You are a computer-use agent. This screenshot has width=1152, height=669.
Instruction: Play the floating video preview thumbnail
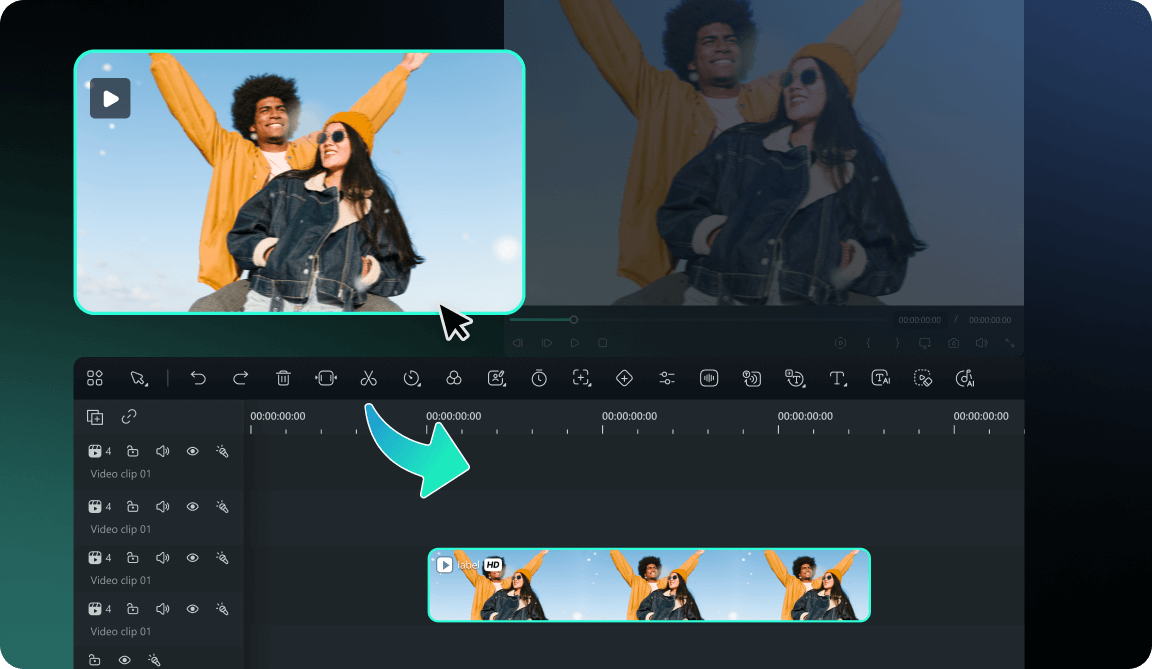click(x=110, y=98)
